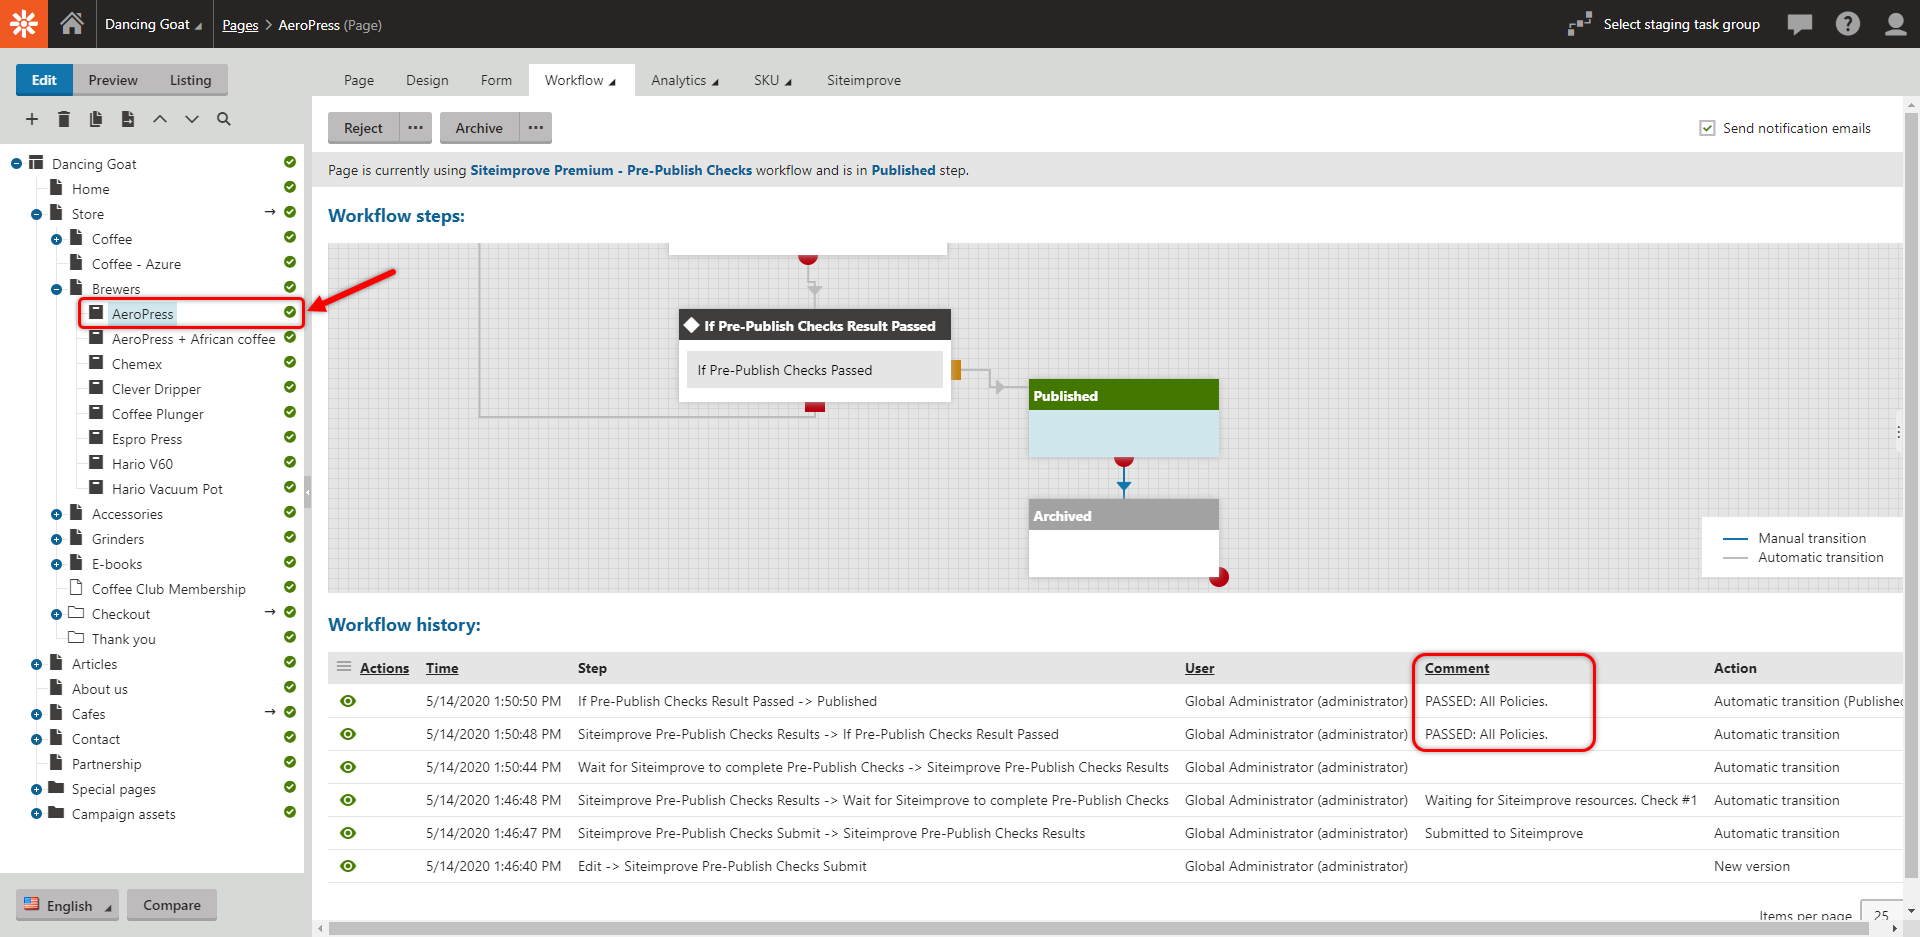Toggle Send notification emails checkbox

pos(1707,128)
